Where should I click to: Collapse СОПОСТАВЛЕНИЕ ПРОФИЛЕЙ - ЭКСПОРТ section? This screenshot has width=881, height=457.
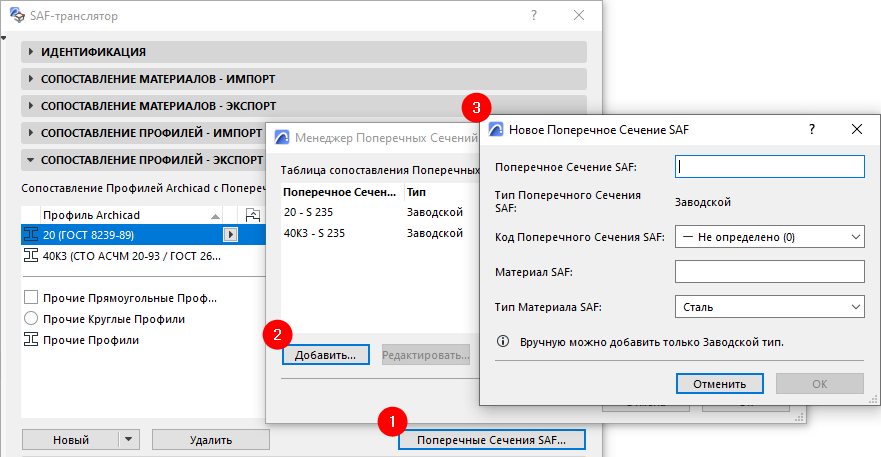tap(143, 160)
